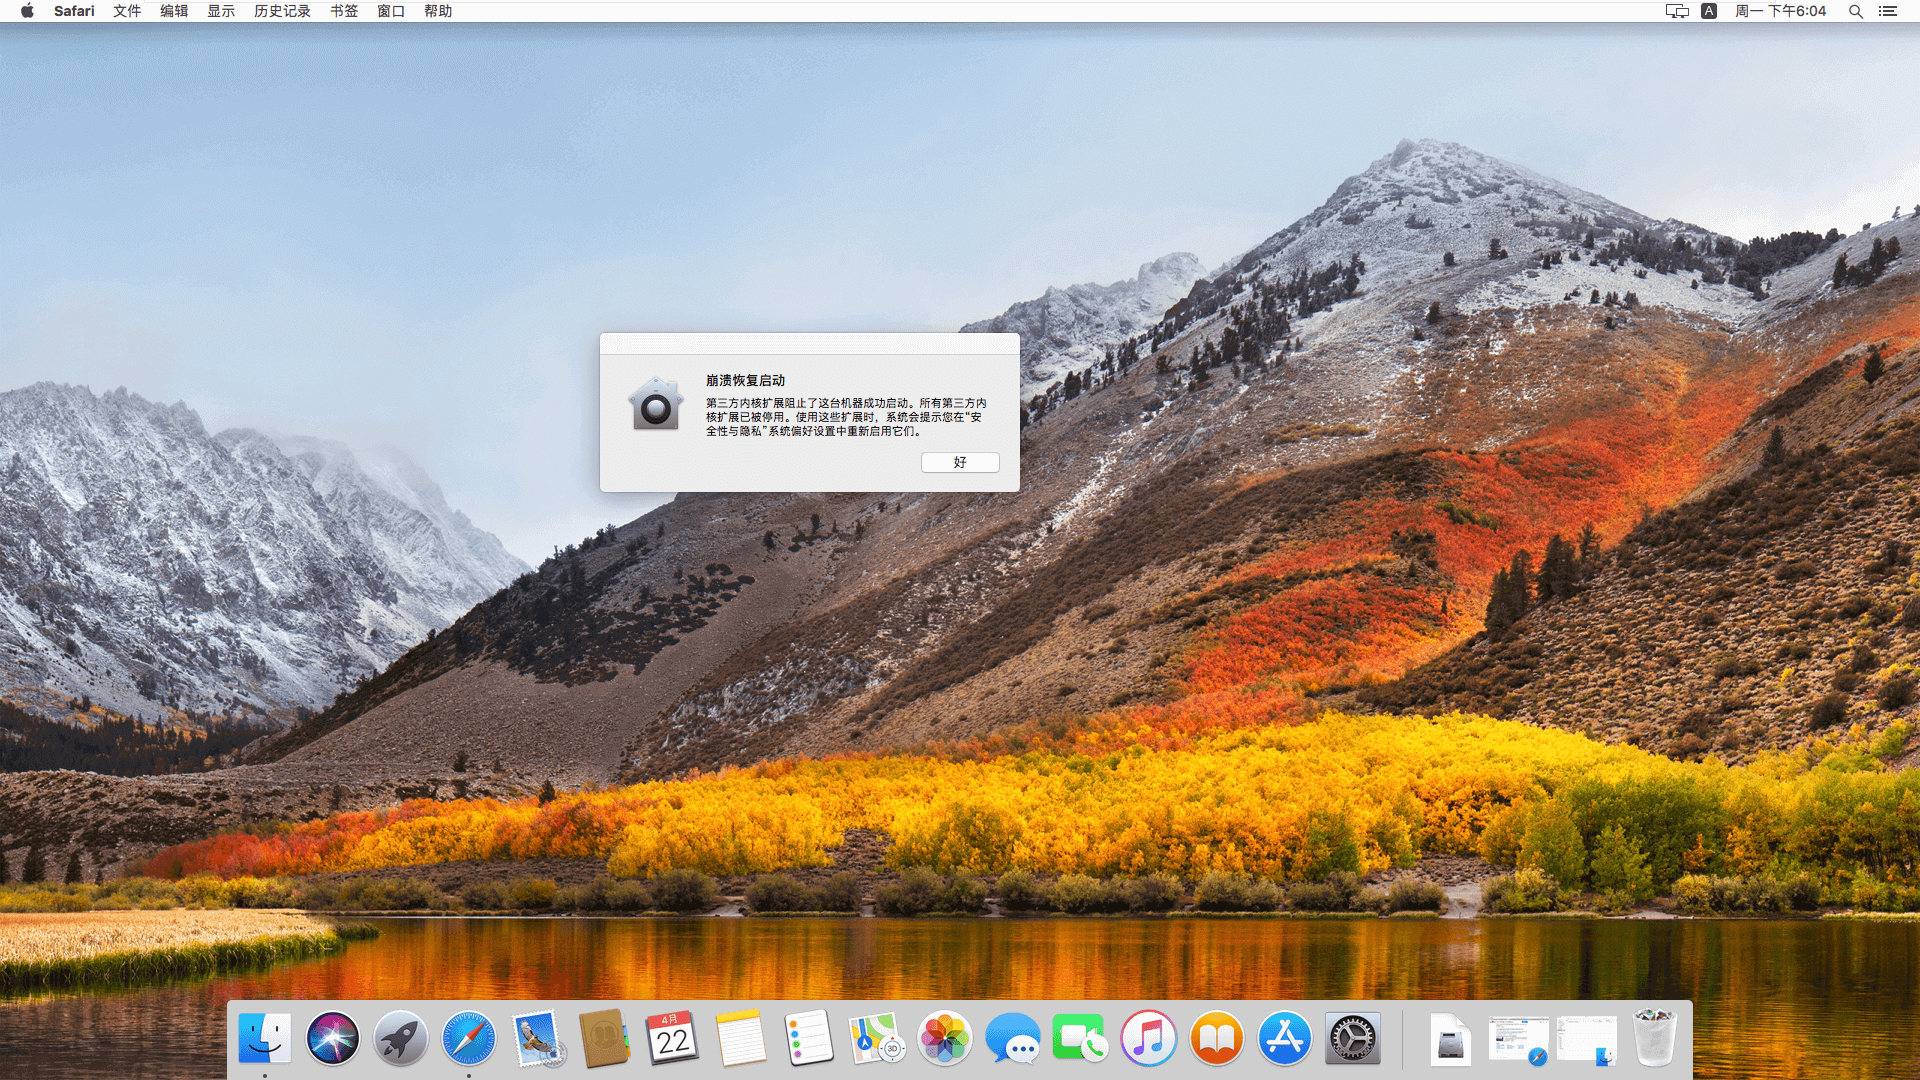Open Photos app in dock
Screen dimensions: 1920x1080
pos(944,1038)
